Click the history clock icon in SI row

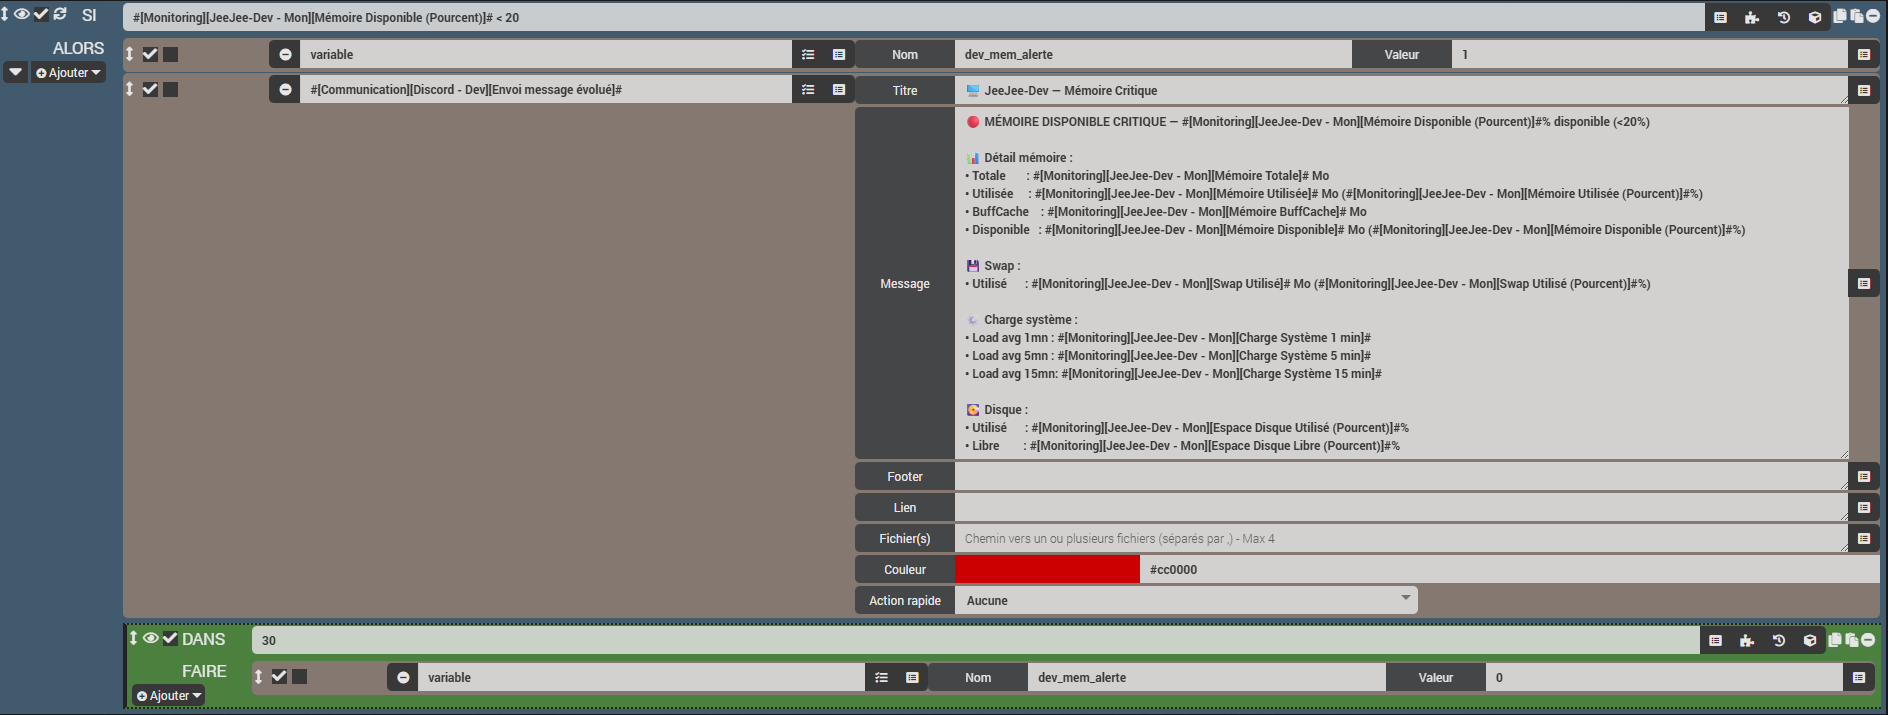[1783, 17]
